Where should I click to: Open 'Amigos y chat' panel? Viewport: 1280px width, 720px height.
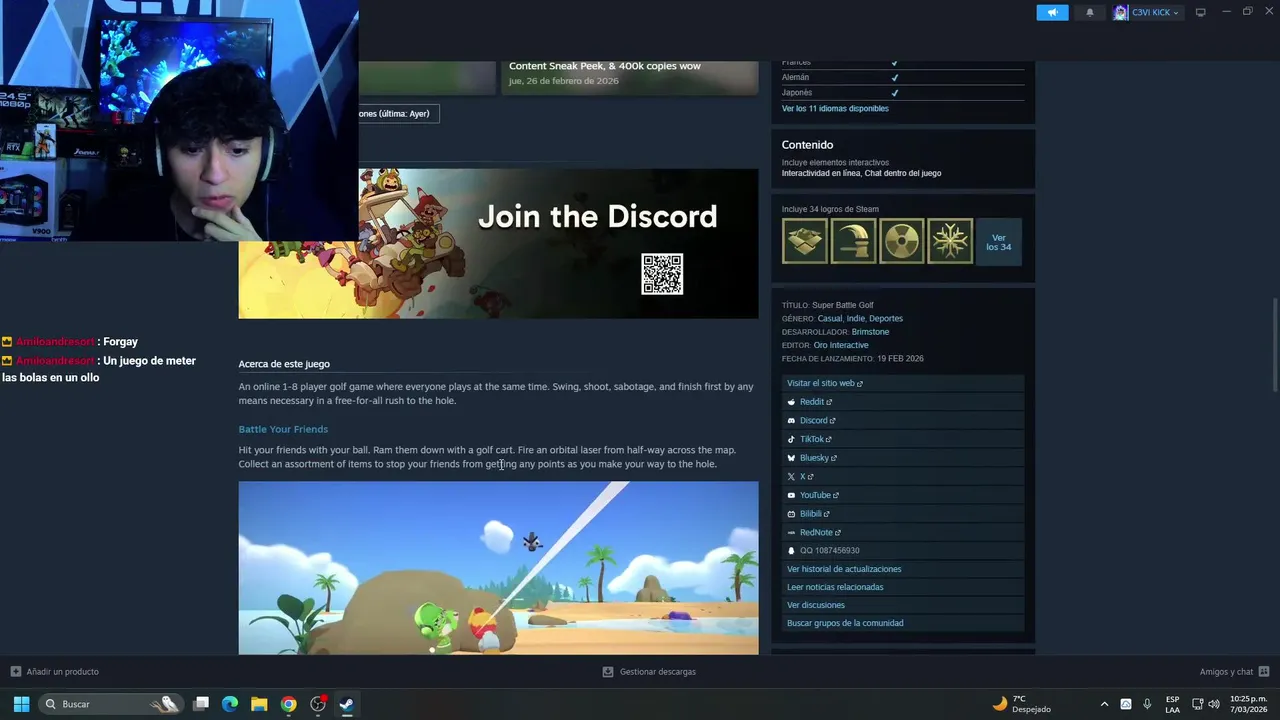[1234, 672]
